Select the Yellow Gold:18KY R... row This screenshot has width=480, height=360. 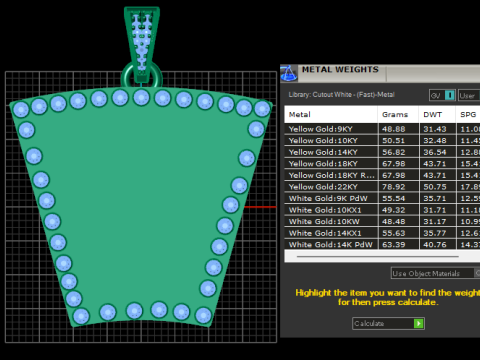coord(382,175)
